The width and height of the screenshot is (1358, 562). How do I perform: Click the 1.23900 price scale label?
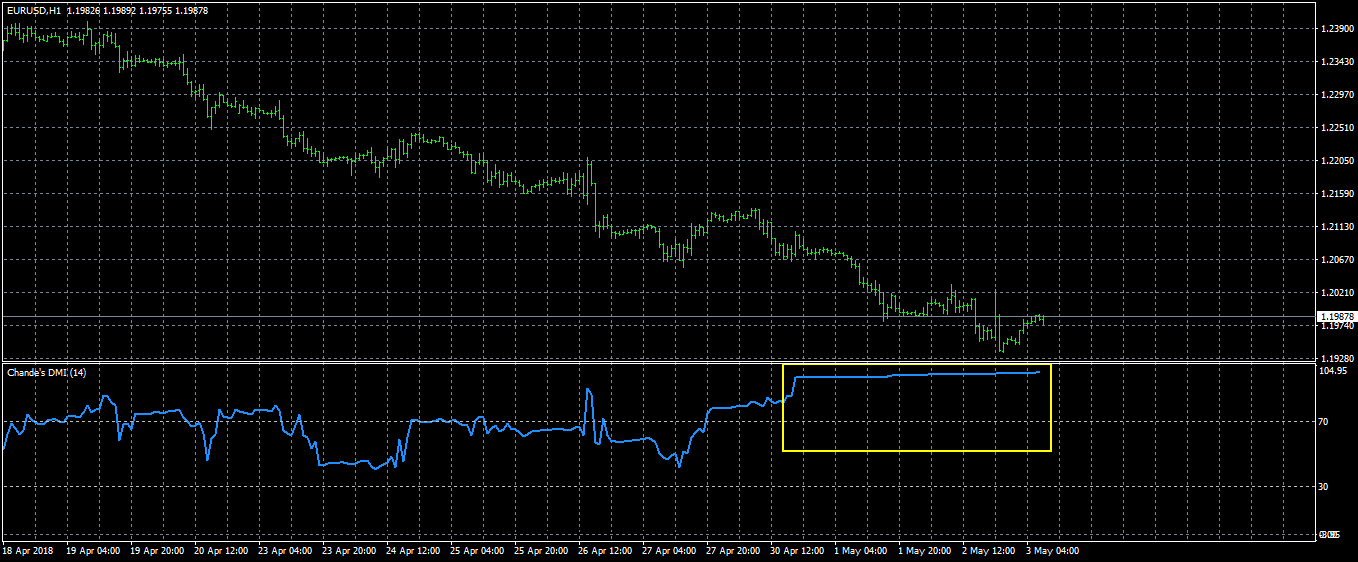click(x=1337, y=29)
